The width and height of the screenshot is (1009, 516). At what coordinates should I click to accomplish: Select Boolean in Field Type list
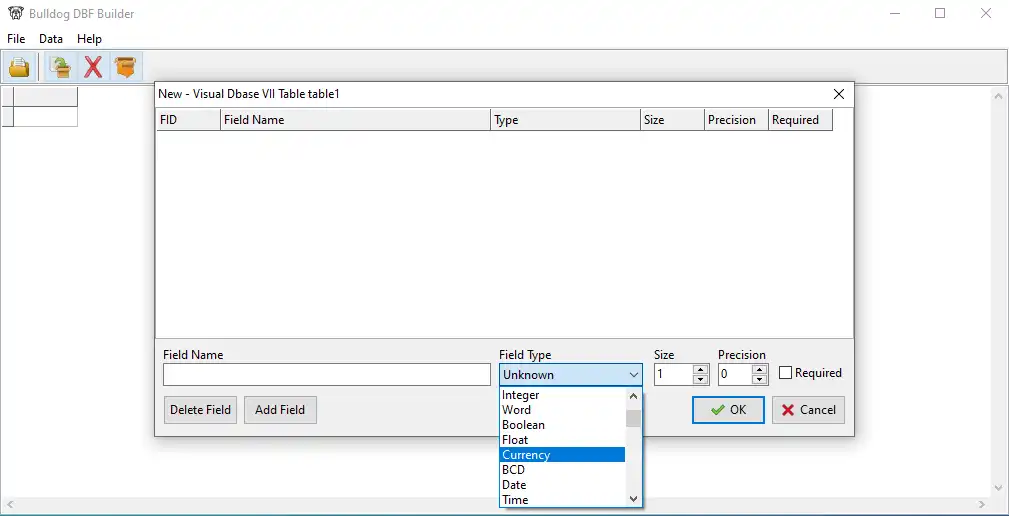pyautogui.click(x=563, y=425)
